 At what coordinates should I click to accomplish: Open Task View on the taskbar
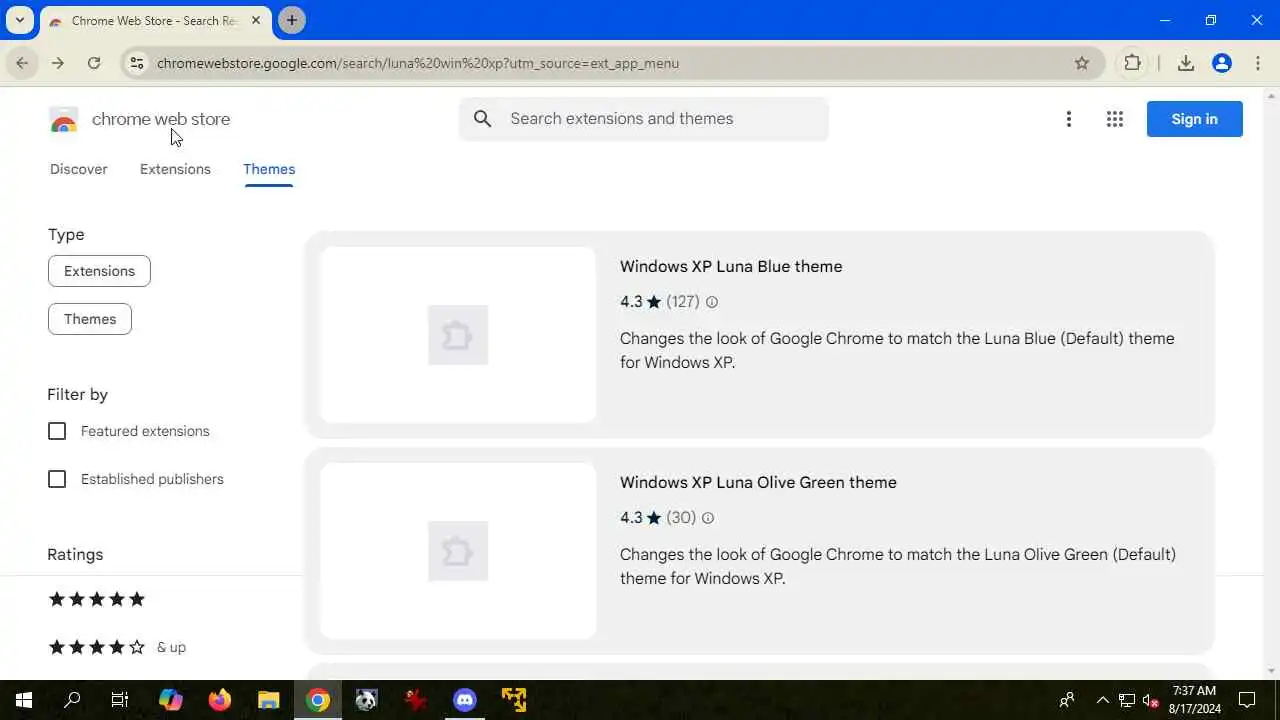[120, 700]
